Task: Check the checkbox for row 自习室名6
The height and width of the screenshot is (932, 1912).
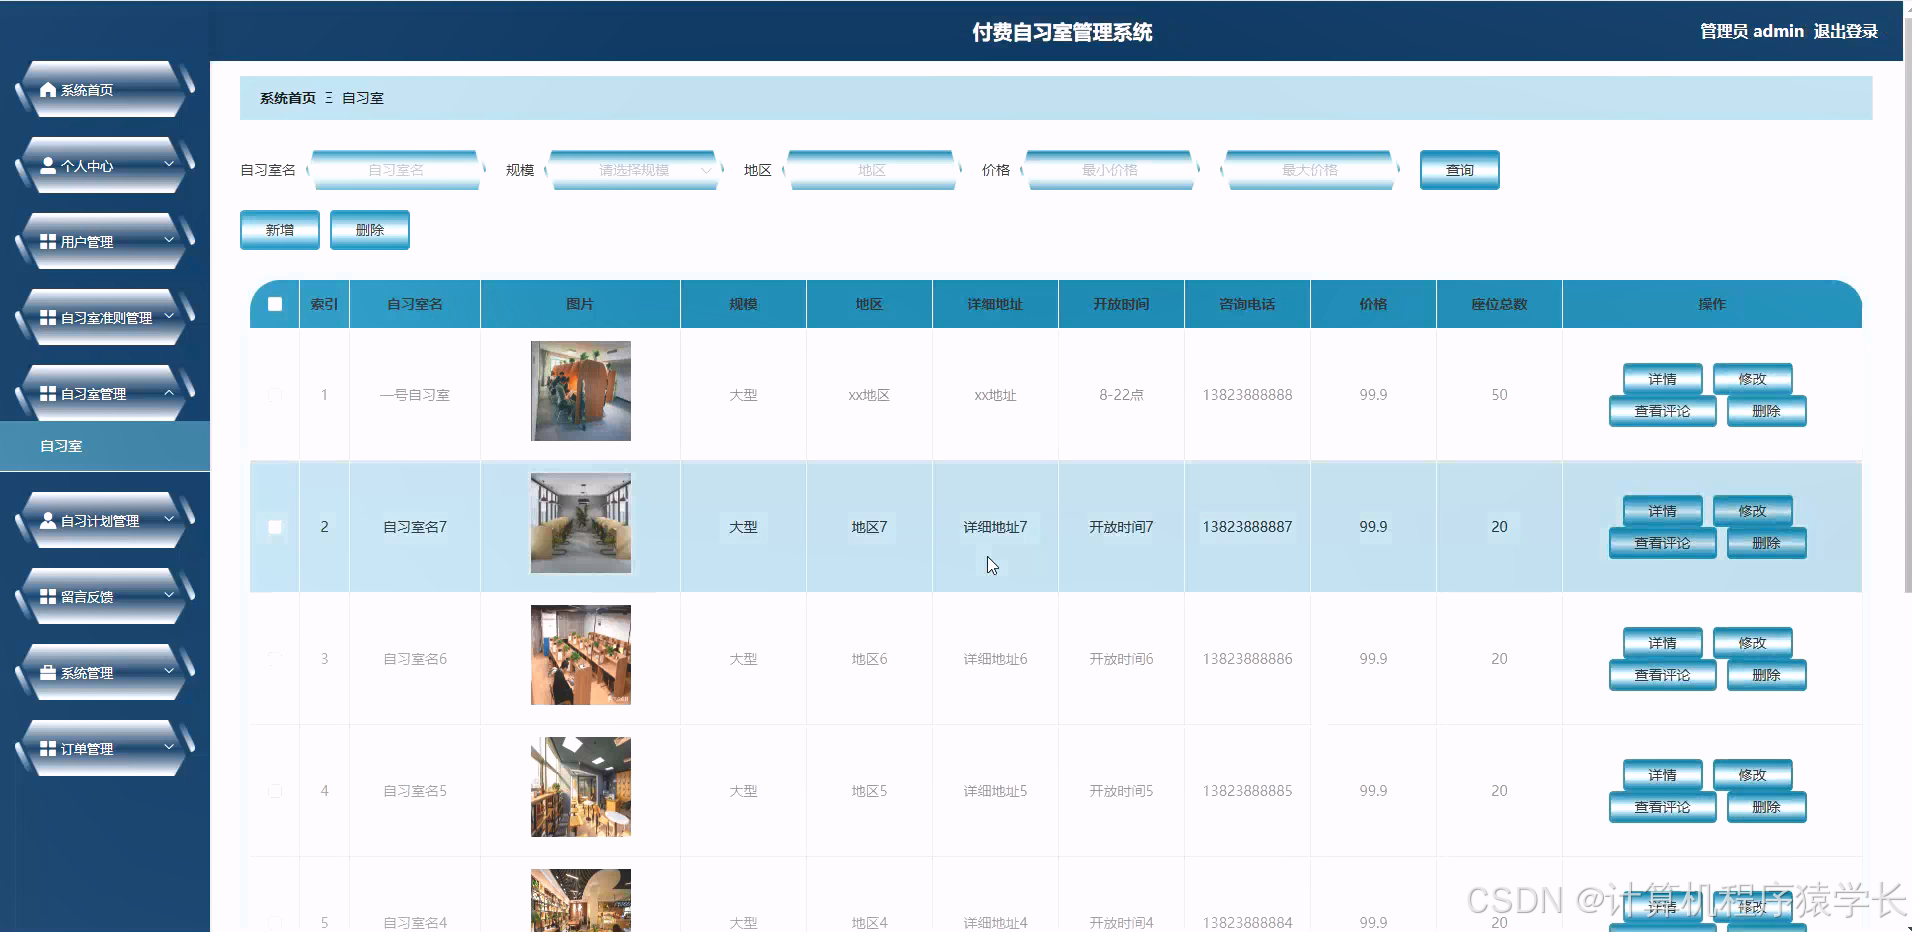Action: tap(275, 659)
